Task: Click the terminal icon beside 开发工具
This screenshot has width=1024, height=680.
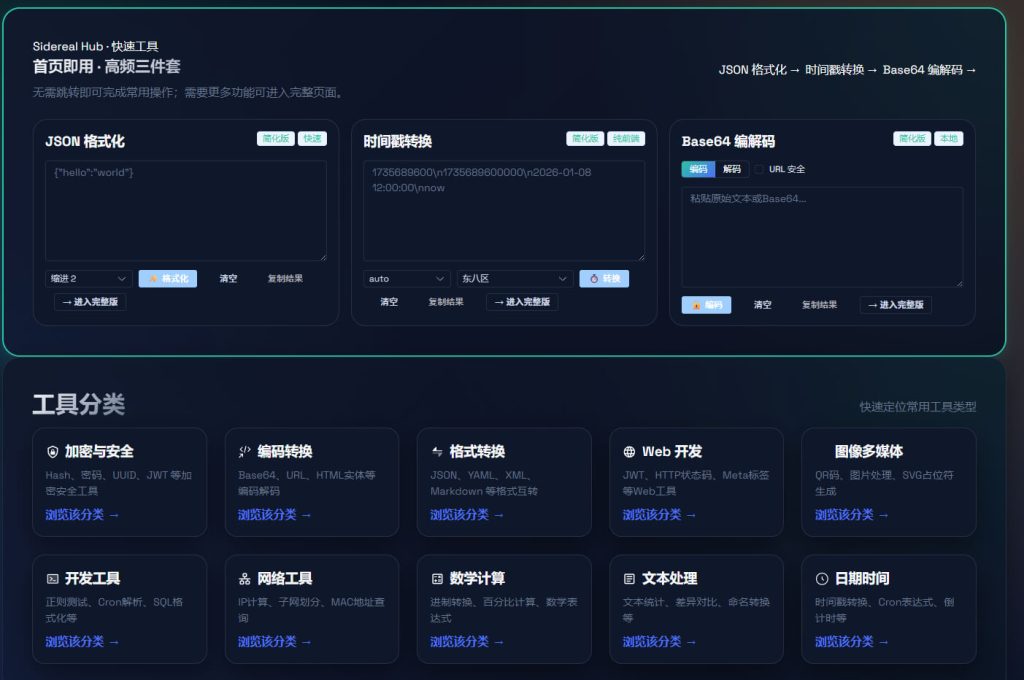Action: click(x=52, y=579)
